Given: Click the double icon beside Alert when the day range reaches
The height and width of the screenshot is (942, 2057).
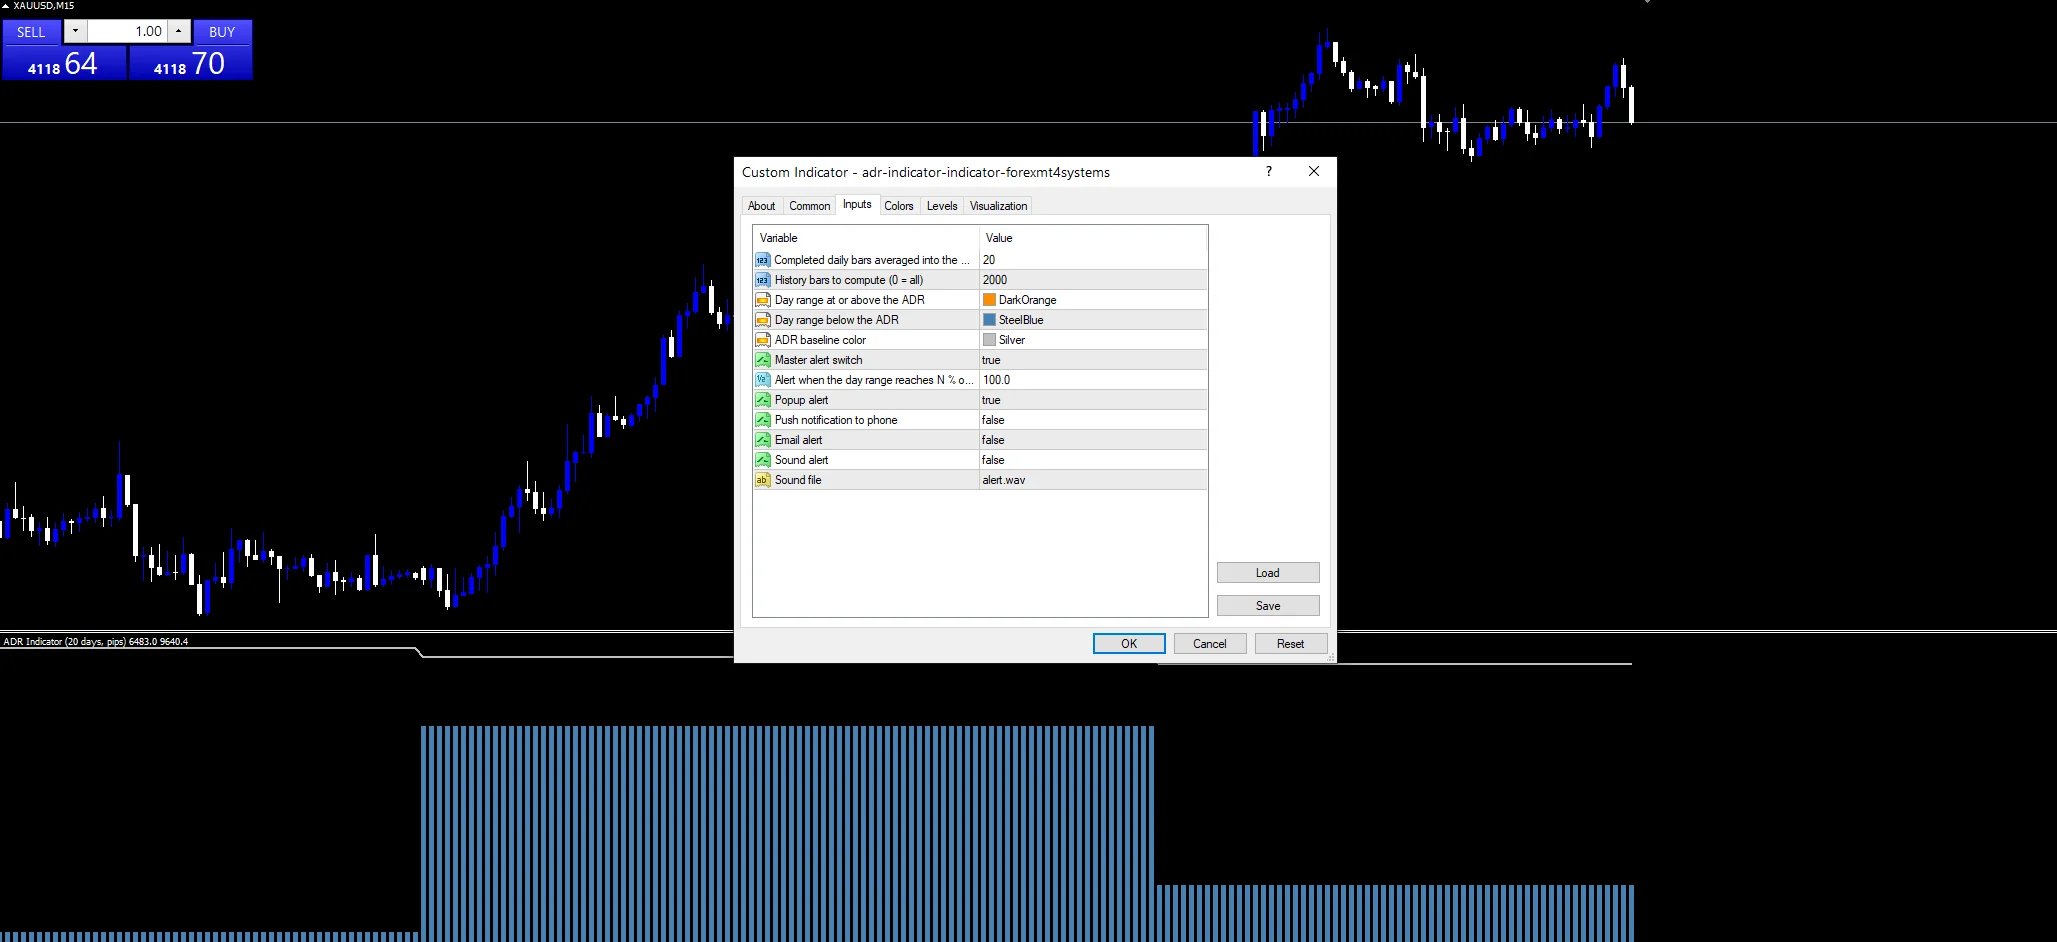Looking at the screenshot, I should [x=763, y=380].
